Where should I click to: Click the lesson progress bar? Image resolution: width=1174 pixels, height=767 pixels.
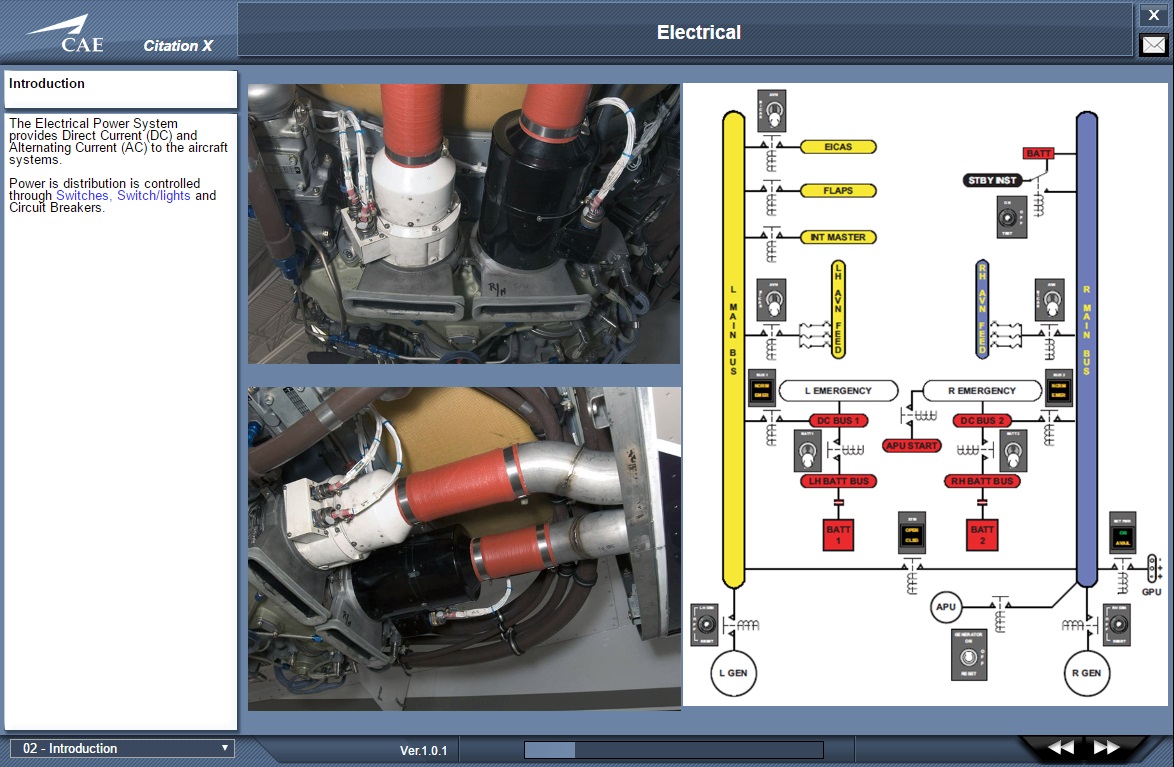click(673, 750)
